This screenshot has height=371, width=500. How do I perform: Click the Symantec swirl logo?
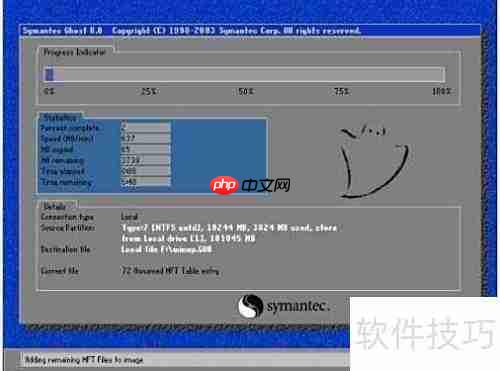[250, 306]
